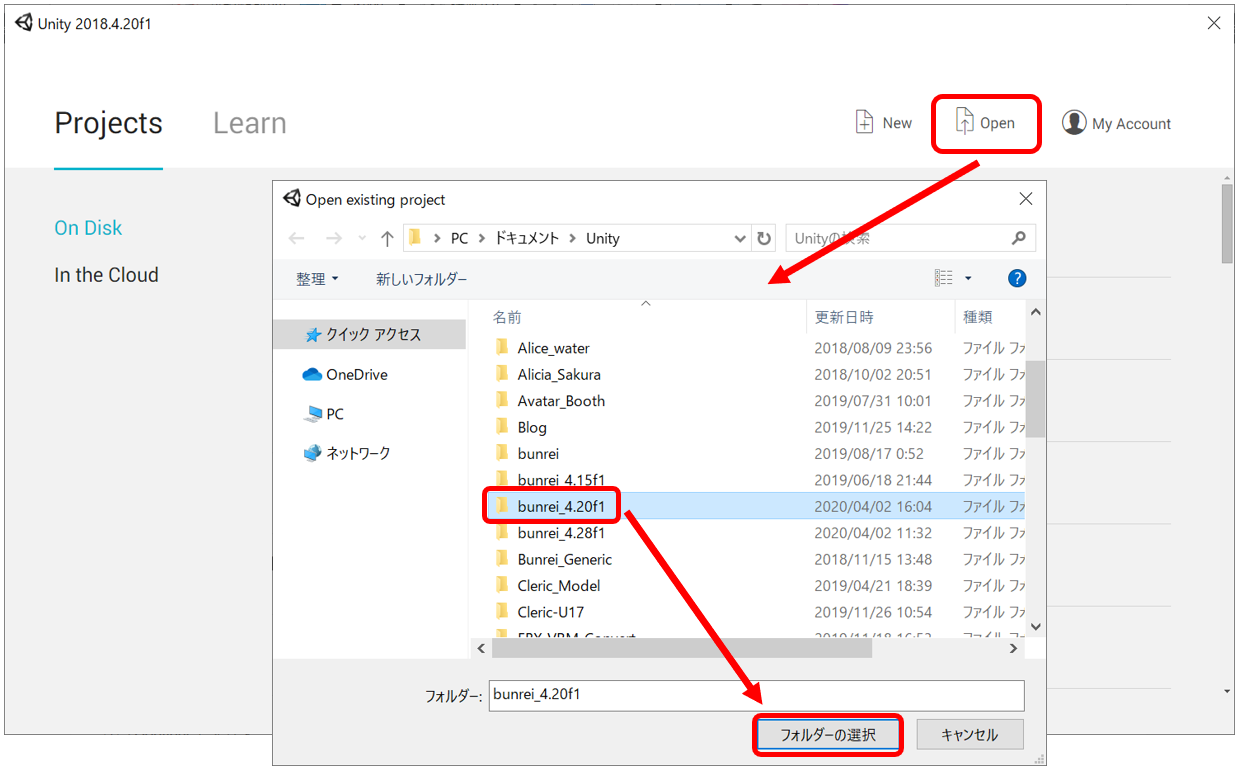Switch to the Learn tab
The image size is (1241, 772).
pos(249,123)
